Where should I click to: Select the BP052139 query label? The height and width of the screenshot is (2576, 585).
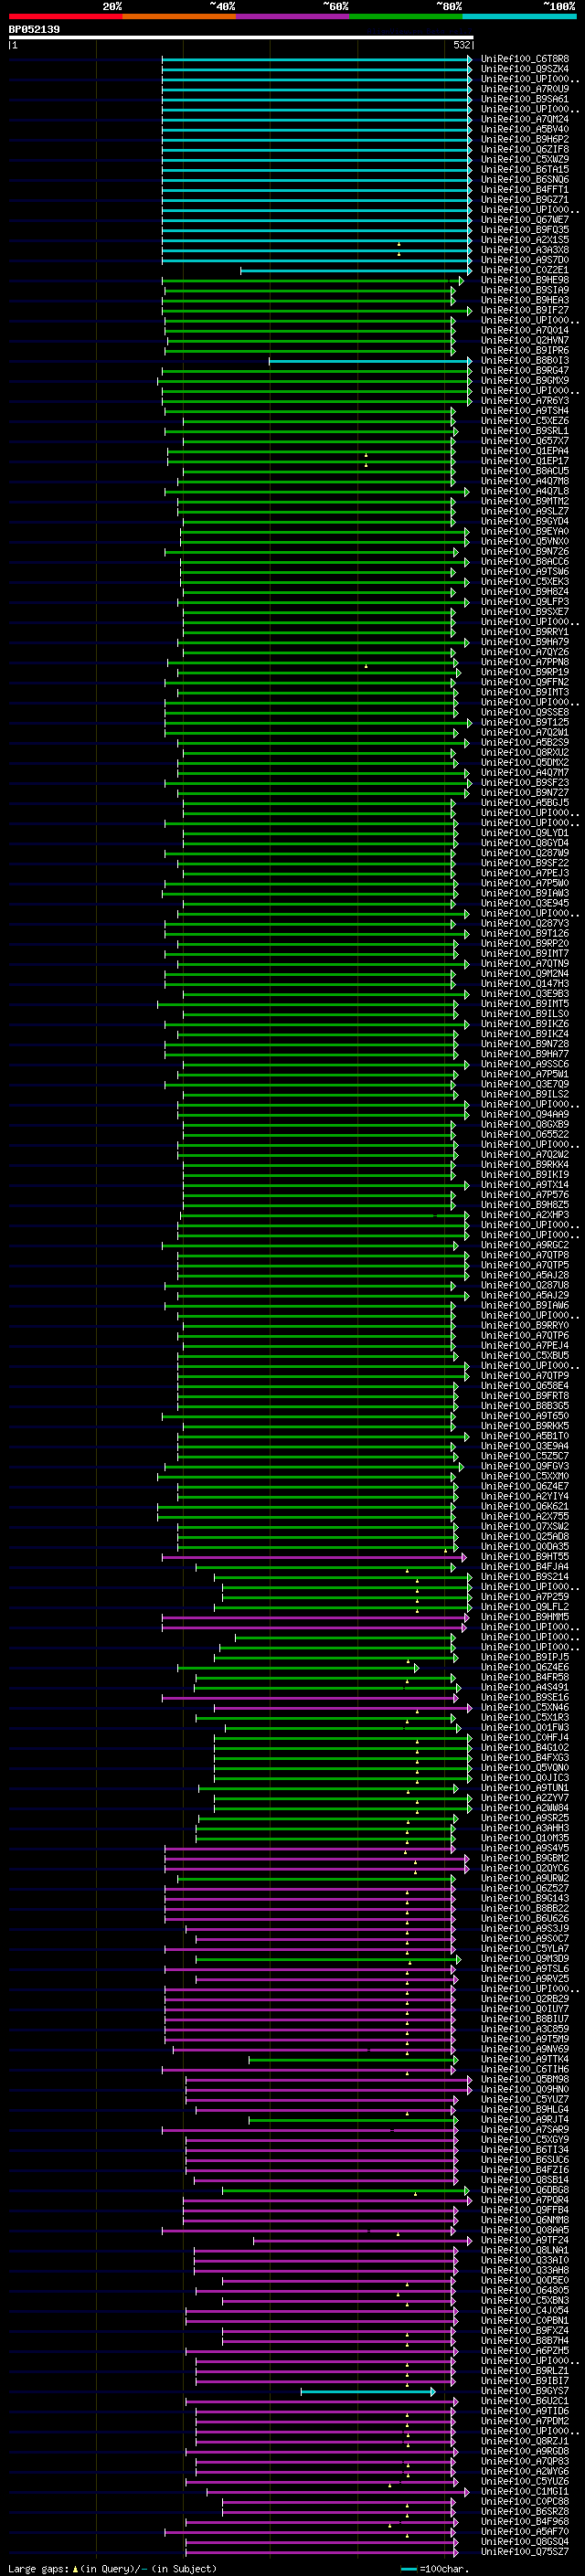tap(34, 29)
